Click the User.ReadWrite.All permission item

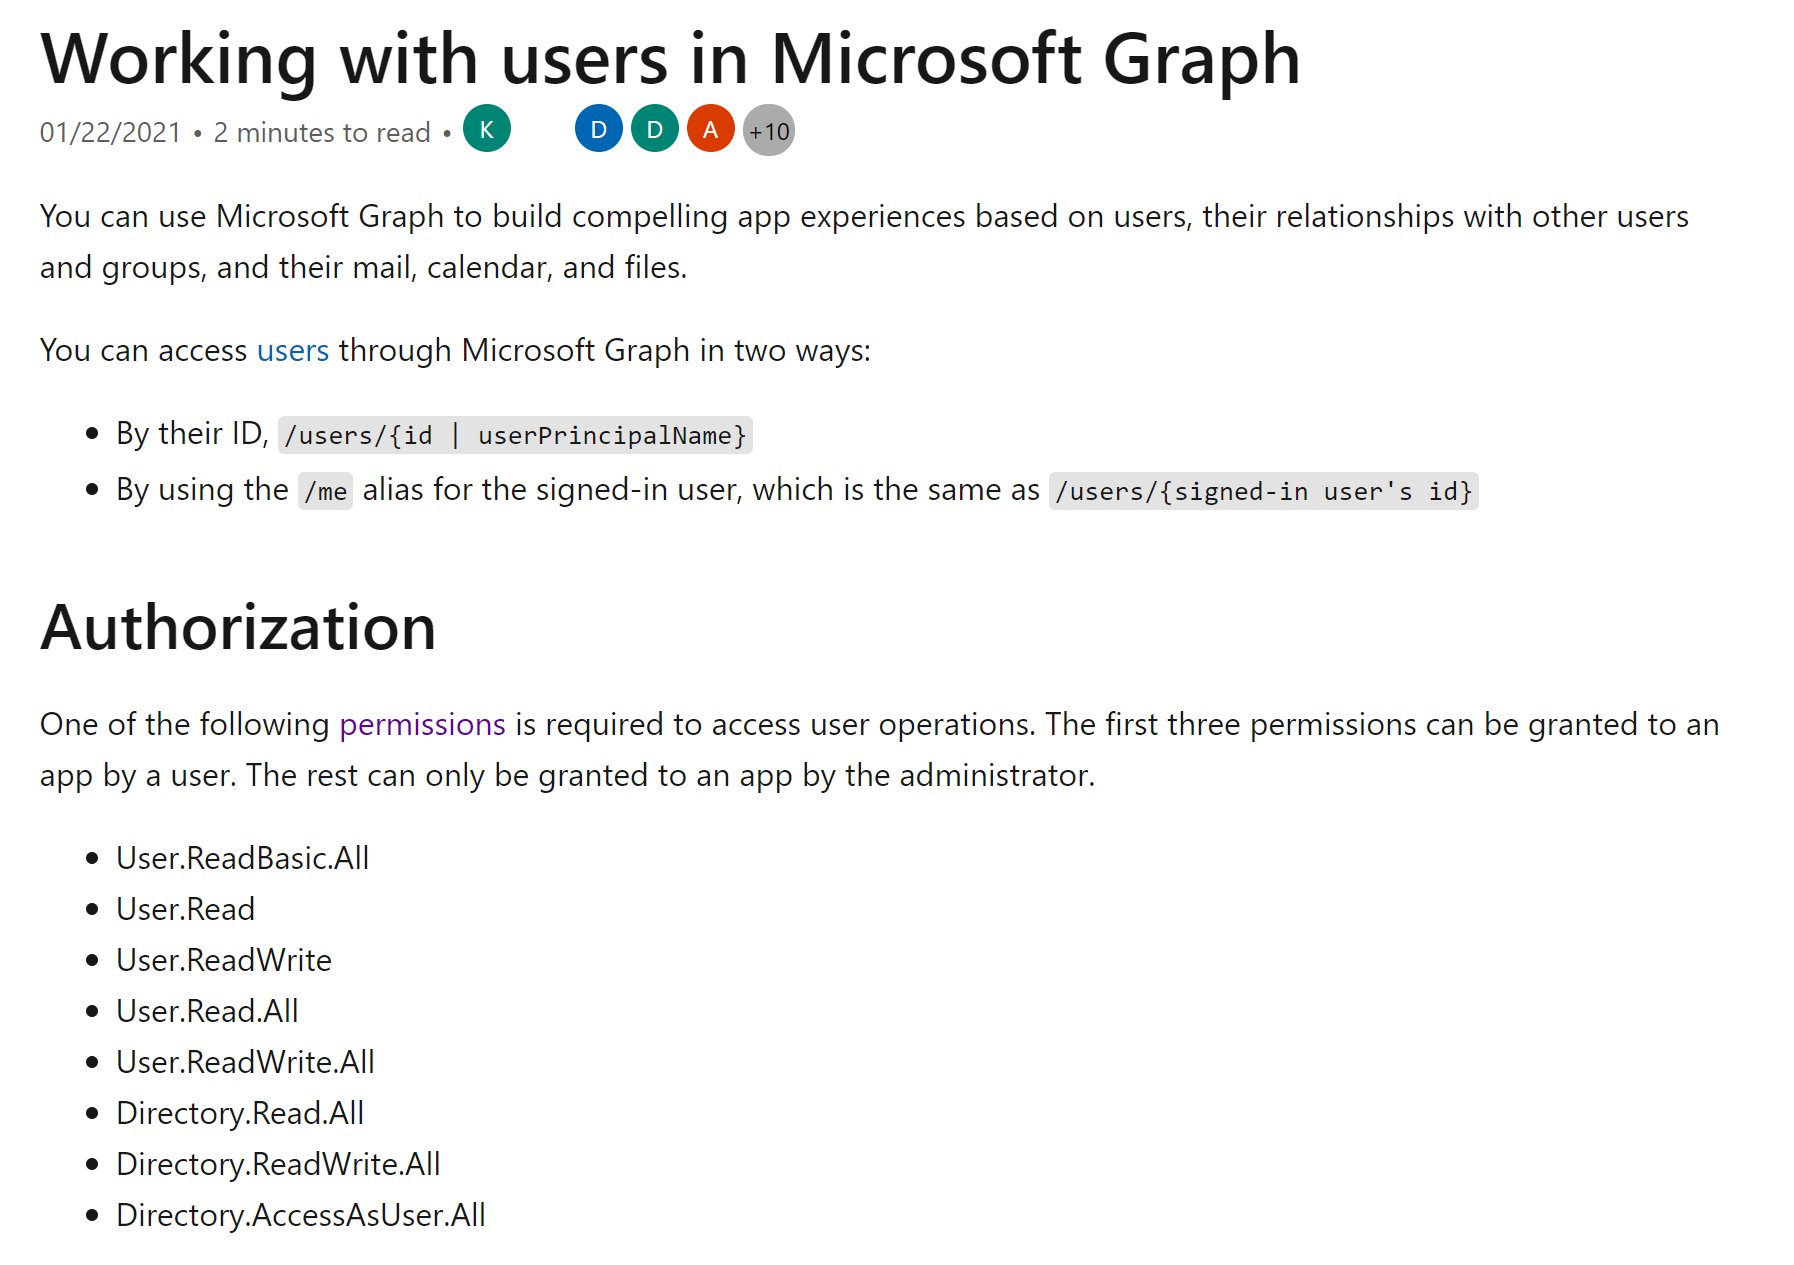click(246, 1063)
